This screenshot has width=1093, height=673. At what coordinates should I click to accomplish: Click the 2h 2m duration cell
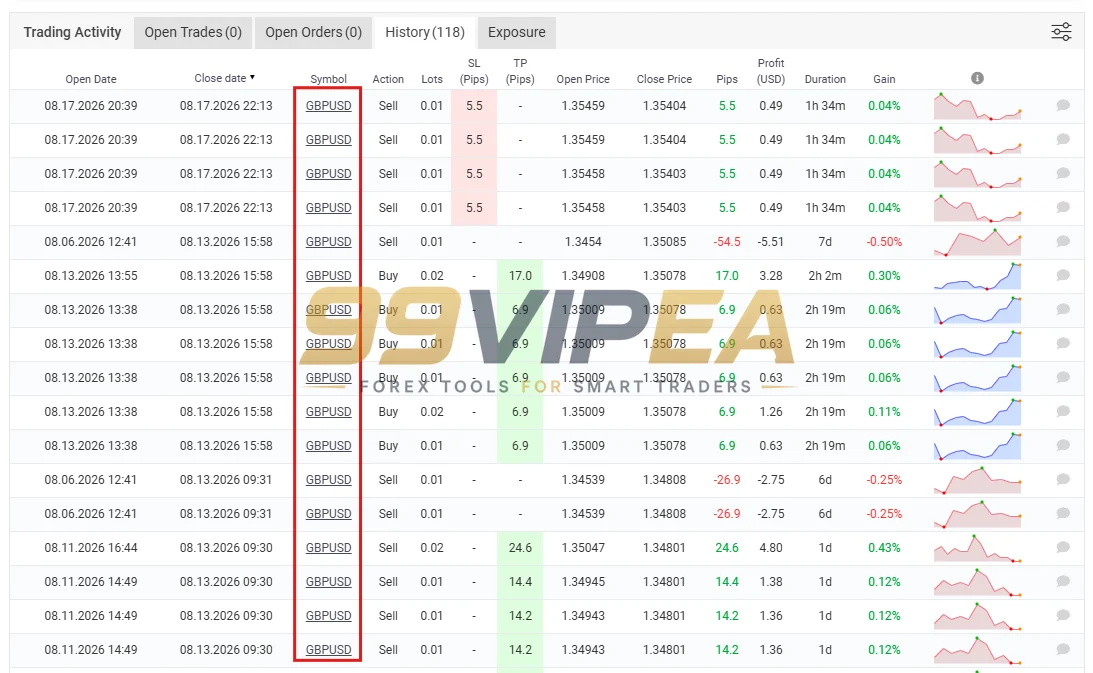825,275
